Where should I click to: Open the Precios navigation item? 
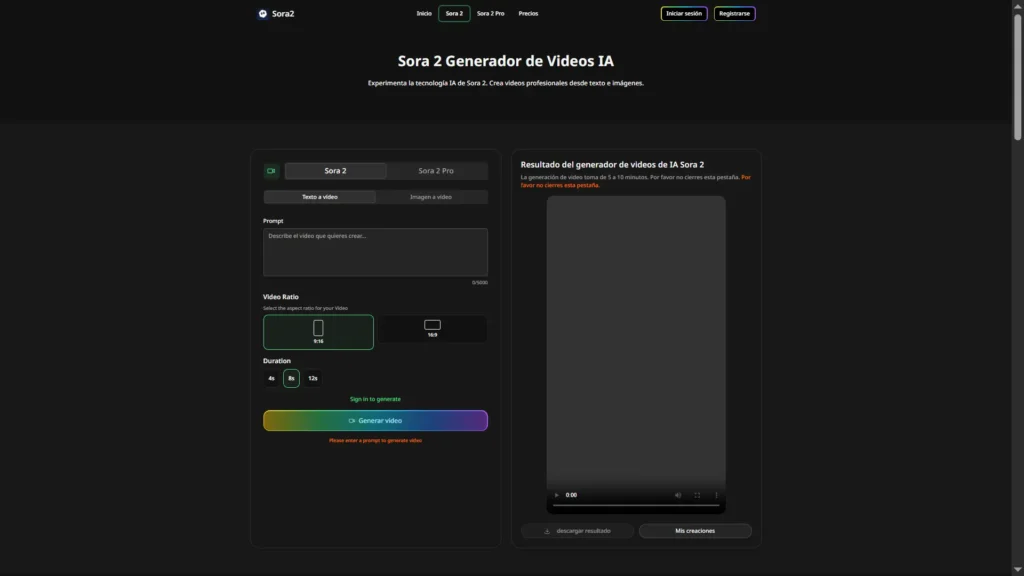click(528, 13)
